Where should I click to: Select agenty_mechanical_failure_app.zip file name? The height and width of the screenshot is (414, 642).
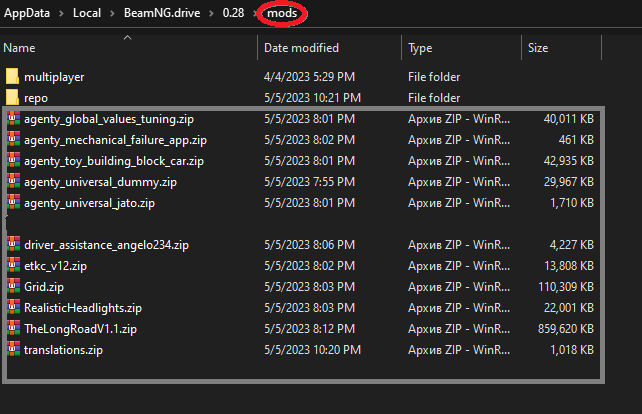coord(115,139)
